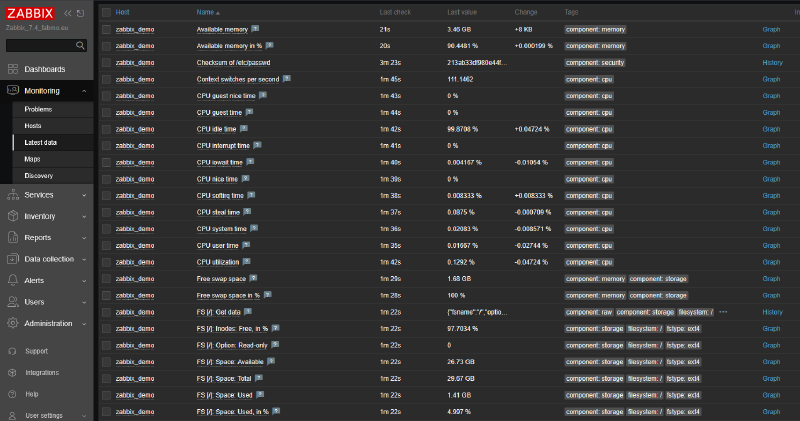Click fstype: ext4 tag in Space: Available row
Image resolution: width=800 pixels, height=421 pixels.
[x=683, y=362]
